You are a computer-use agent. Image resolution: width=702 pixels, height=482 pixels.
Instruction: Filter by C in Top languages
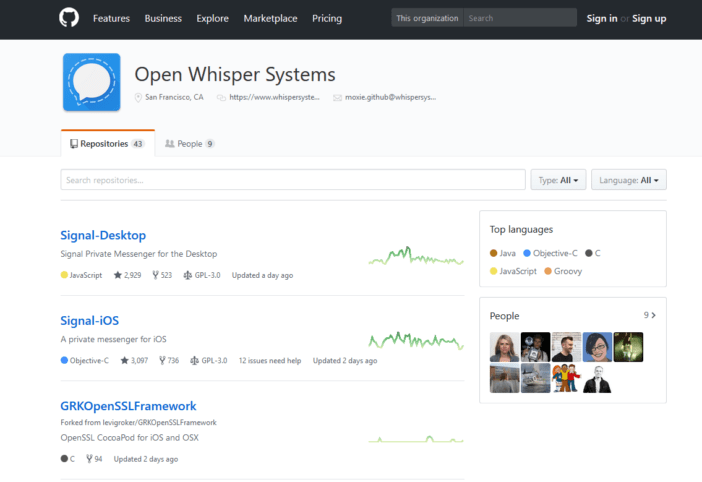point(593,253)
